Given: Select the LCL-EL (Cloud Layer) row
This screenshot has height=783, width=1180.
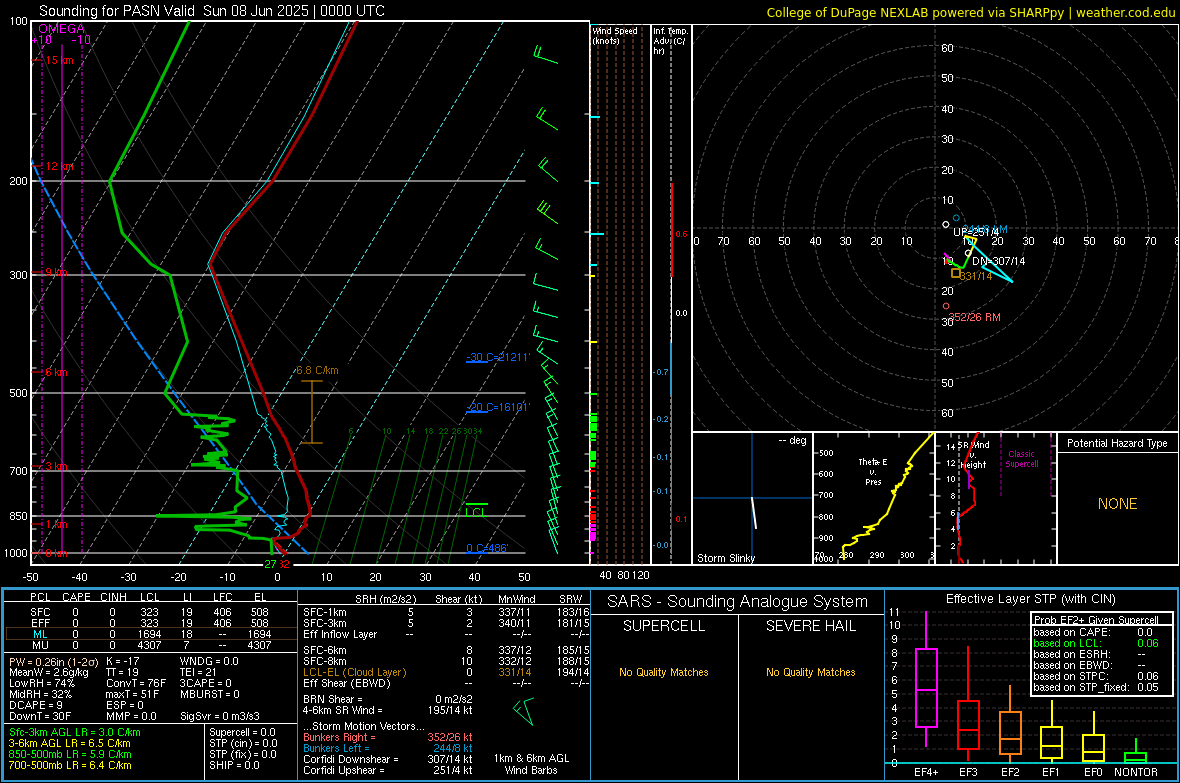Looking at the screenshot, I should pos(446,672).
